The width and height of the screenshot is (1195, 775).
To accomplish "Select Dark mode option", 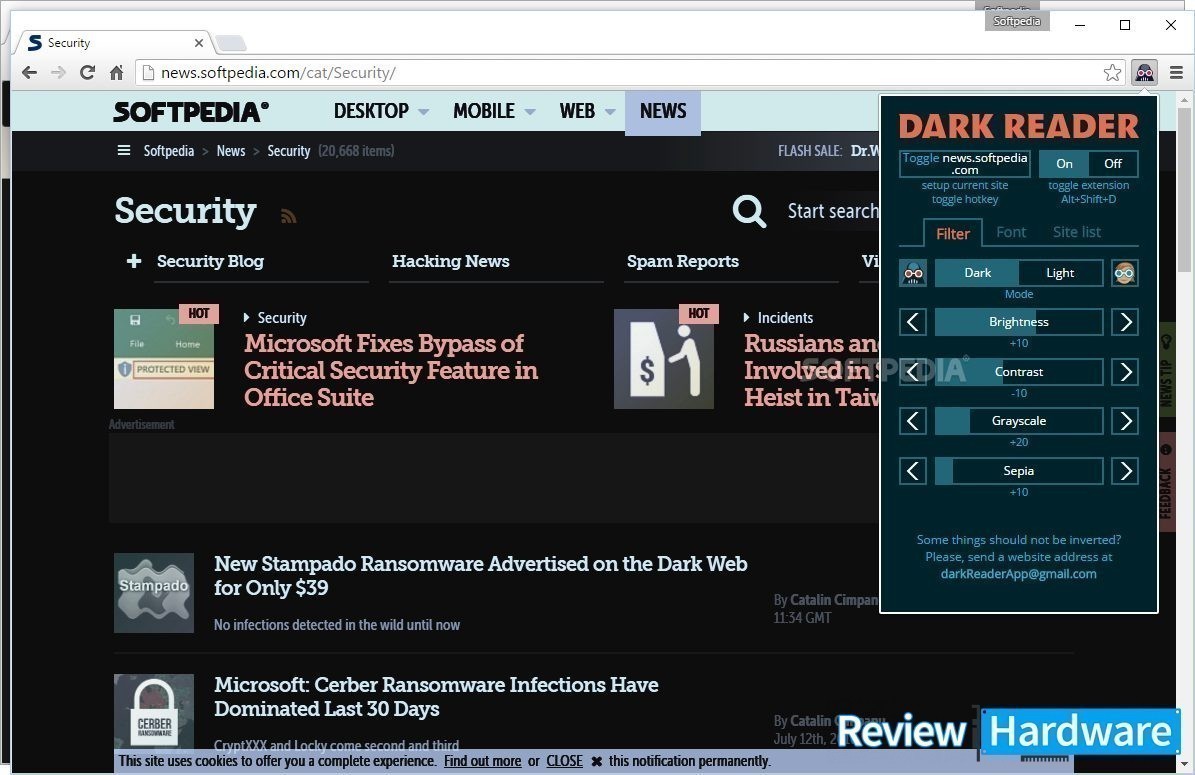I will pos(977,273).
